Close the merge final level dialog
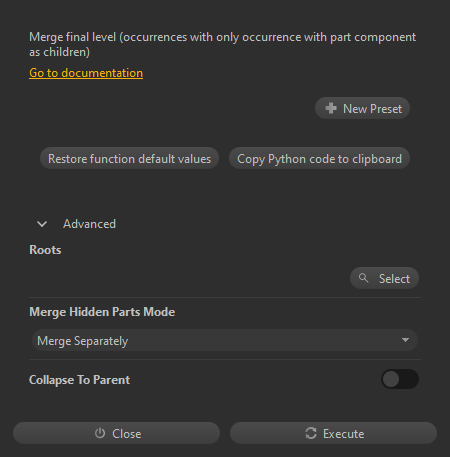The width and height of the screenshot is (450, 457). (x=116, y=433)
